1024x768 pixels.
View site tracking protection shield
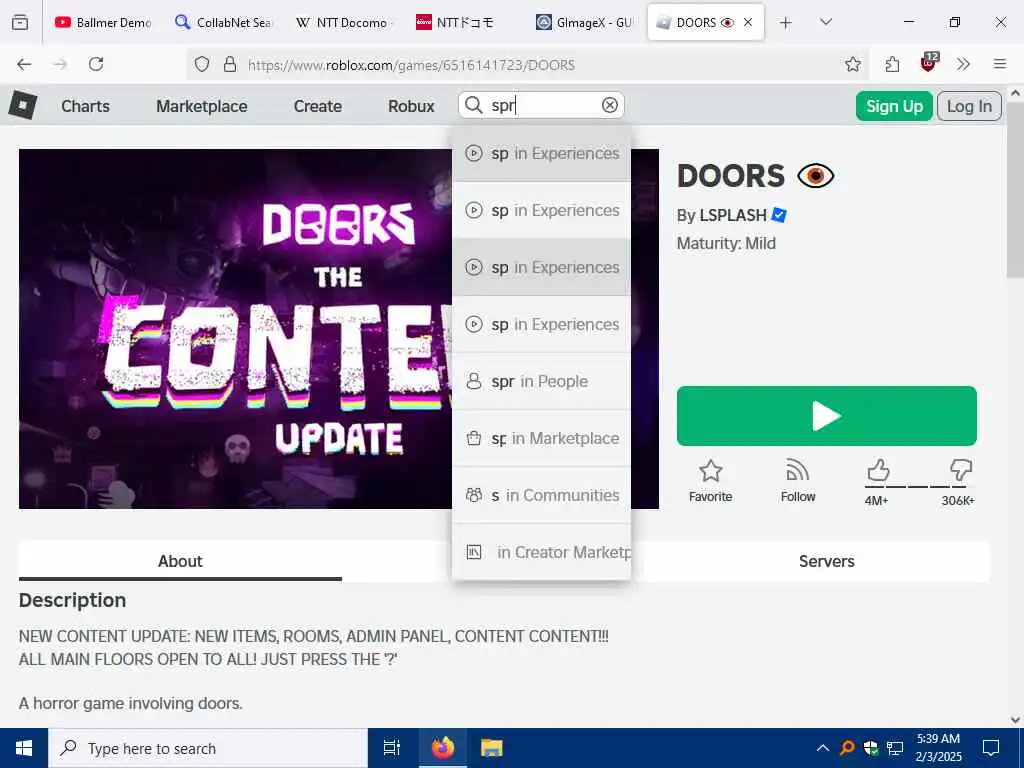tap(202, 64)
